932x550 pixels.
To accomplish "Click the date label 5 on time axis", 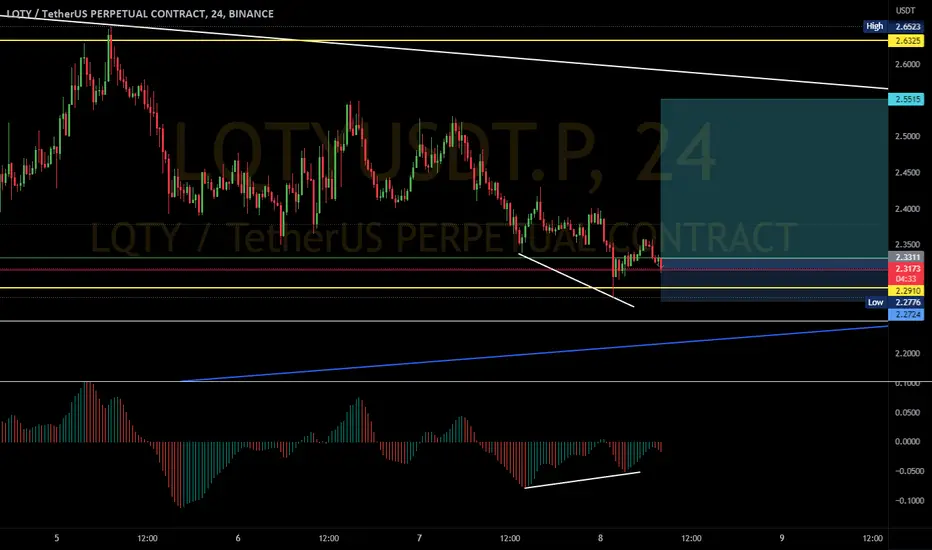I will [x=56, y=538].
